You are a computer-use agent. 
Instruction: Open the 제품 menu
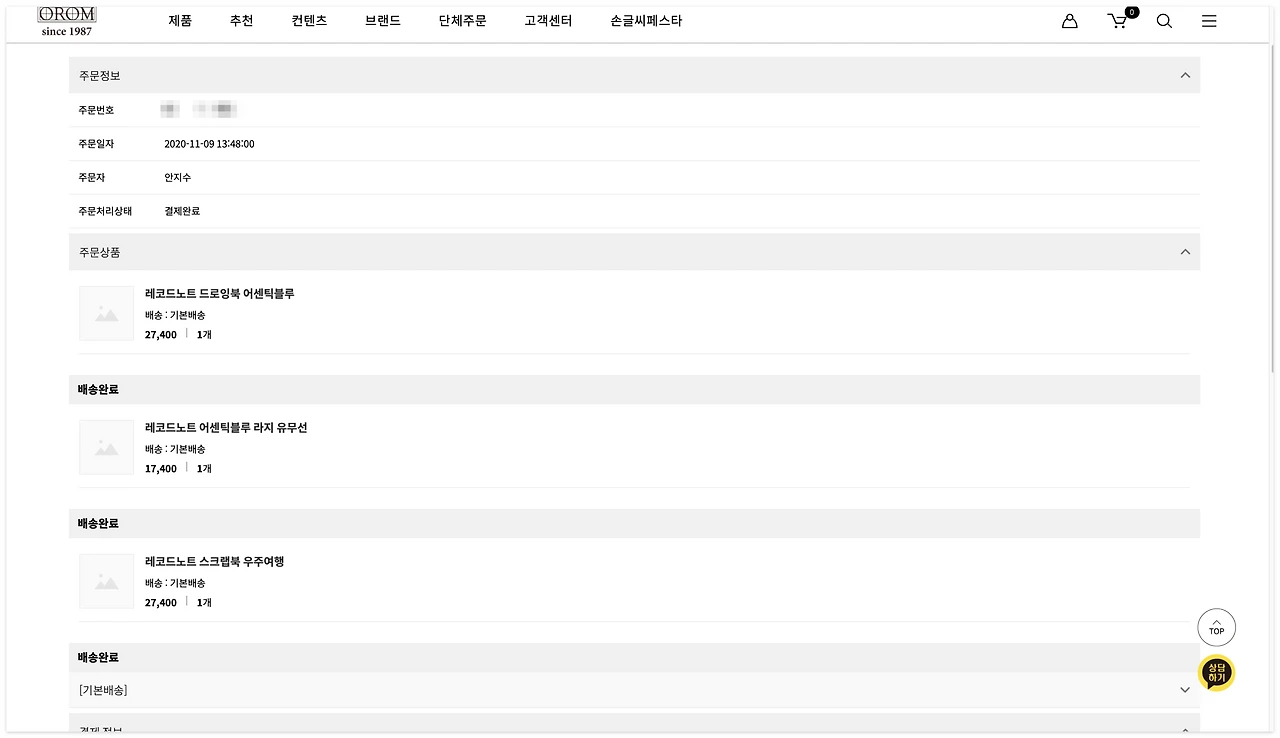pos(180,21)
